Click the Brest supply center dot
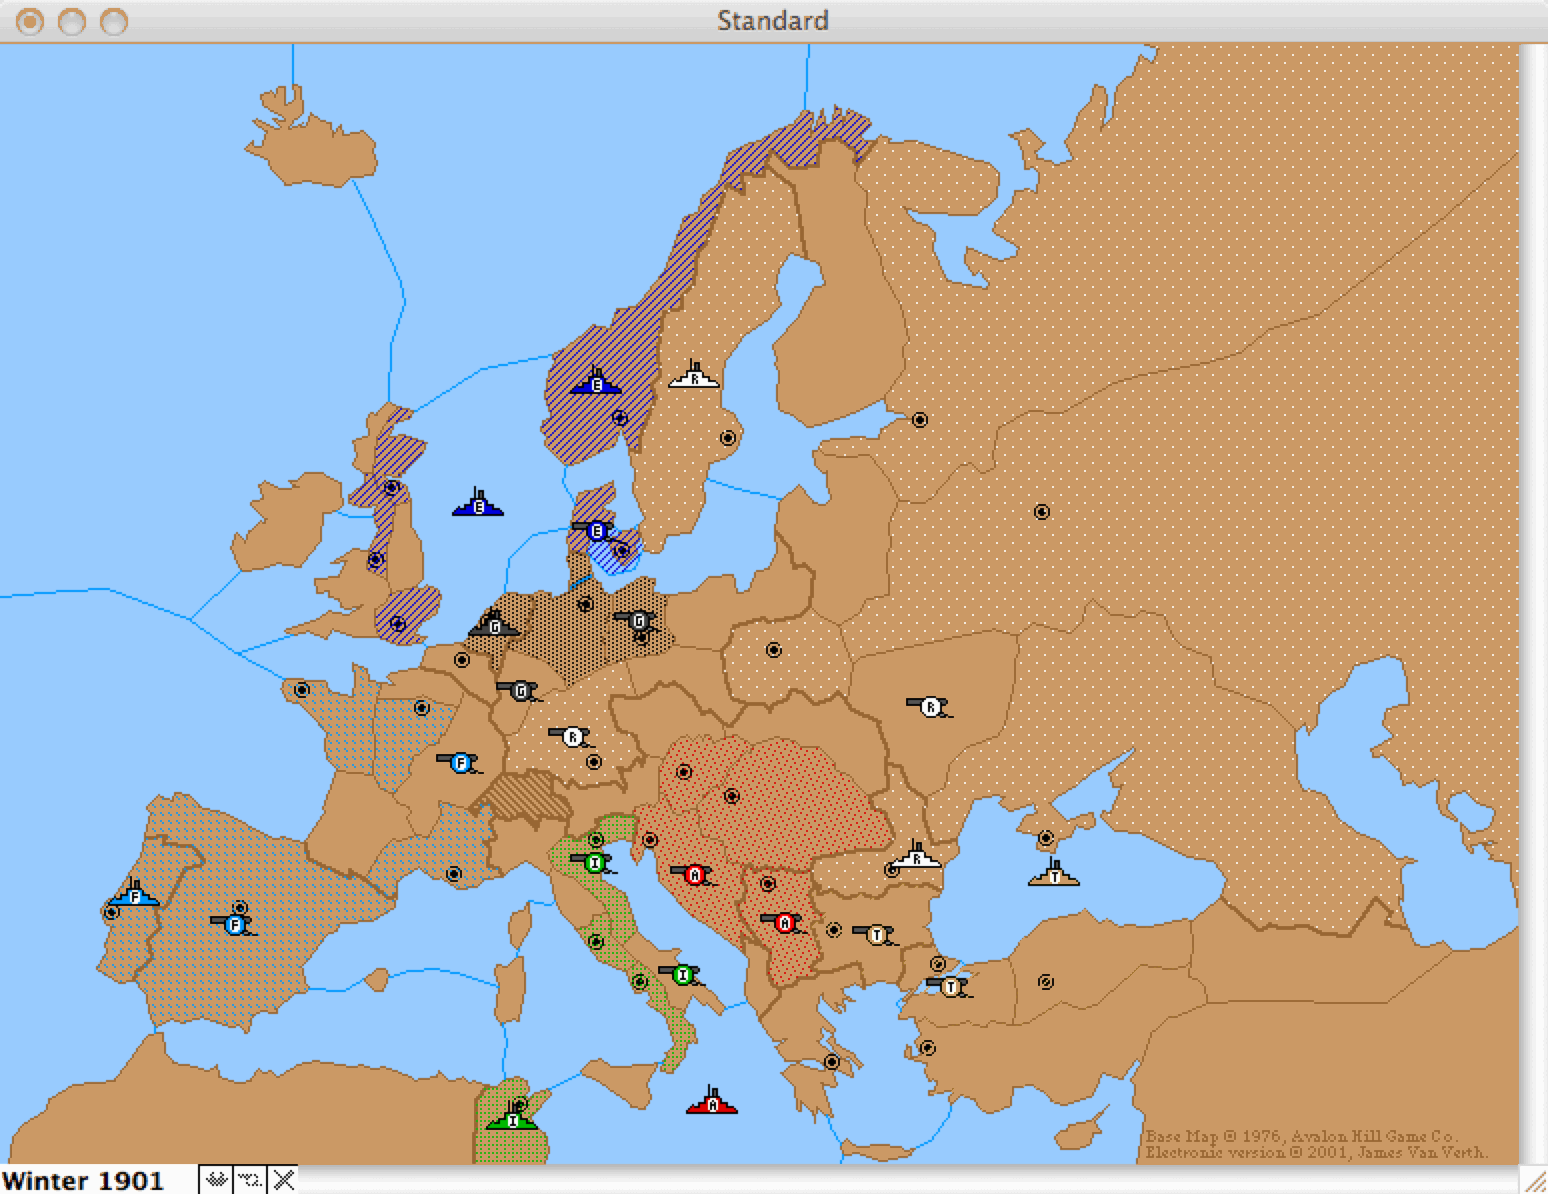Screen dimensions: 1548x1194 click(x=301, y=690)
